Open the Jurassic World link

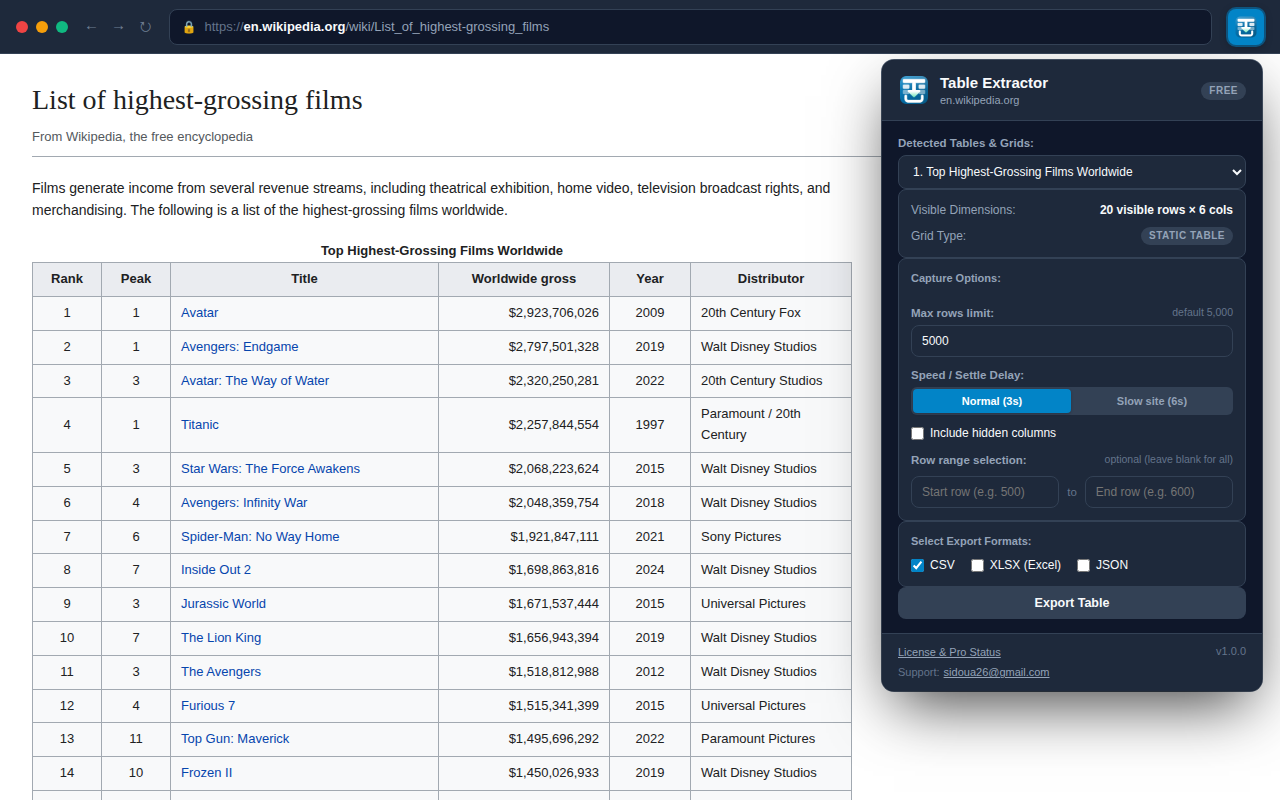click(x=223, y=604)
